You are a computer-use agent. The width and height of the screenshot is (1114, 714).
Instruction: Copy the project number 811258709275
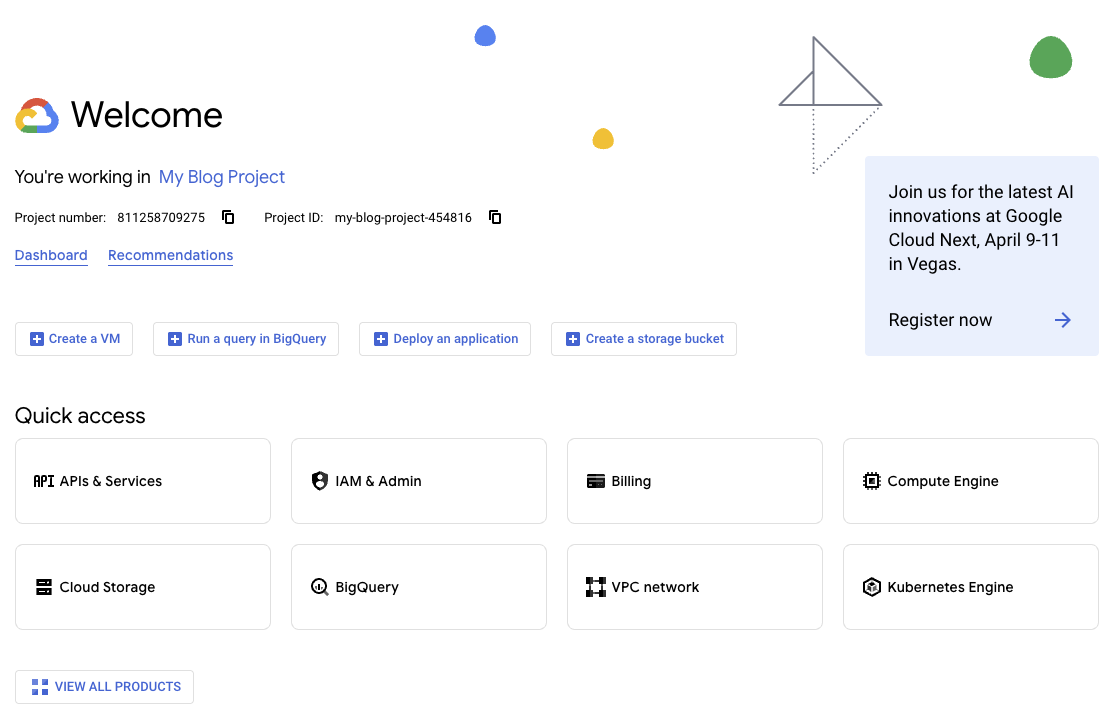(x=228, y=217)
